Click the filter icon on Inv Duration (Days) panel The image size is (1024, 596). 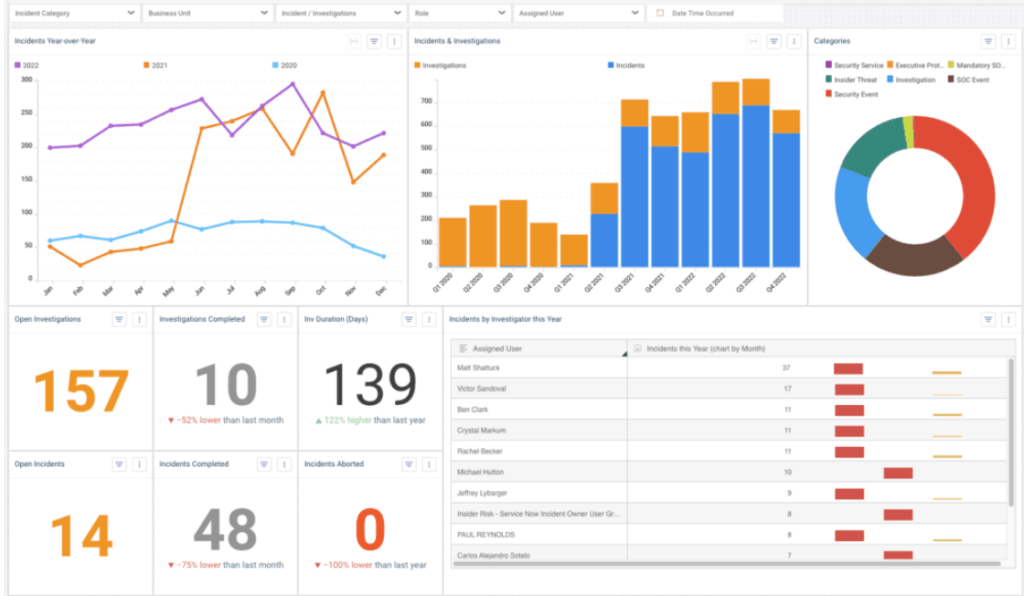click(x=408, y=319)
